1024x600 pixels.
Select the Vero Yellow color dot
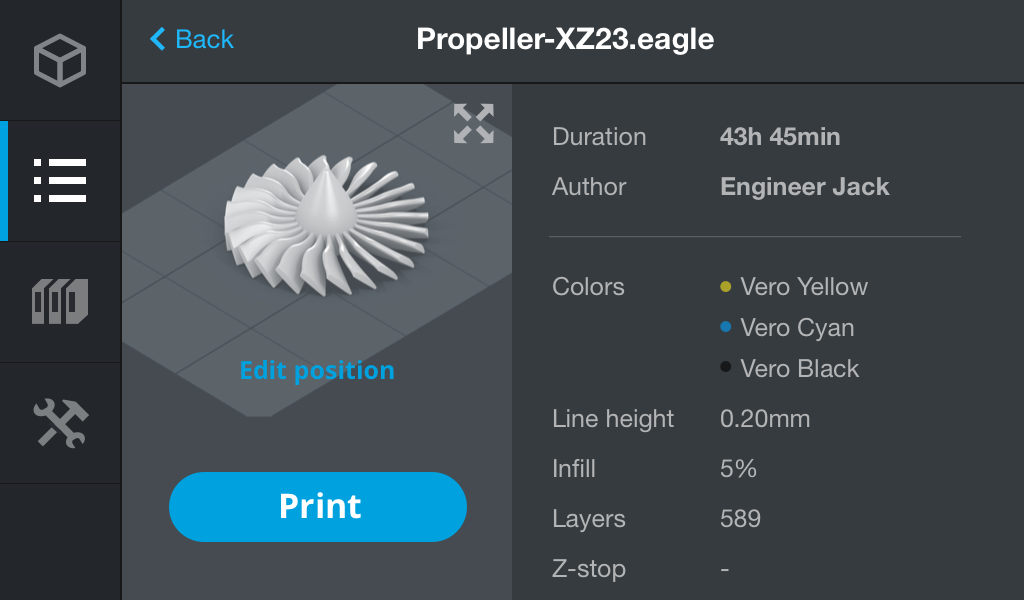(x=726, y=287)
